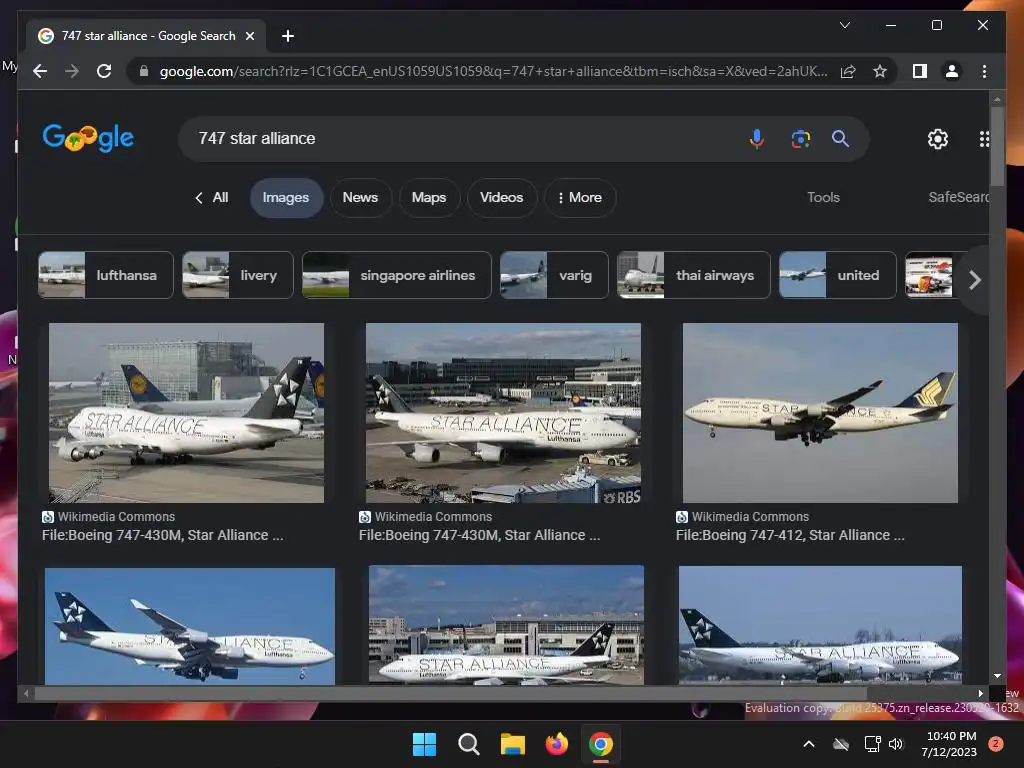This screenshot has height=768, width=1024.
Task: Open Singapore Airlines 747-412 landing image
Action: (820, 413)
